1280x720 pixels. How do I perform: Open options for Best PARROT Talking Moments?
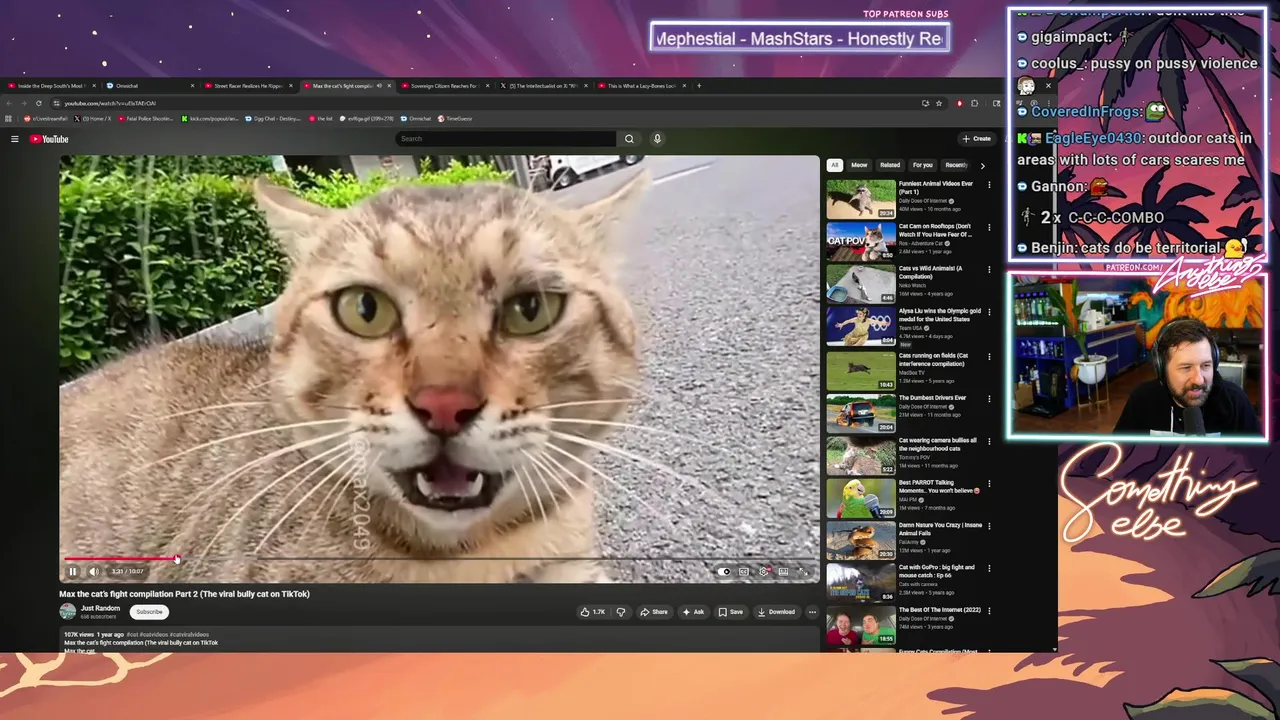[x=989, y=483]
